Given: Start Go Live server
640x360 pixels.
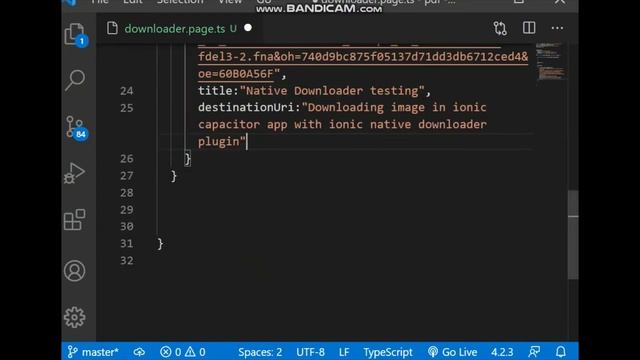Looking at the screenshot, I should click(452, 352).
